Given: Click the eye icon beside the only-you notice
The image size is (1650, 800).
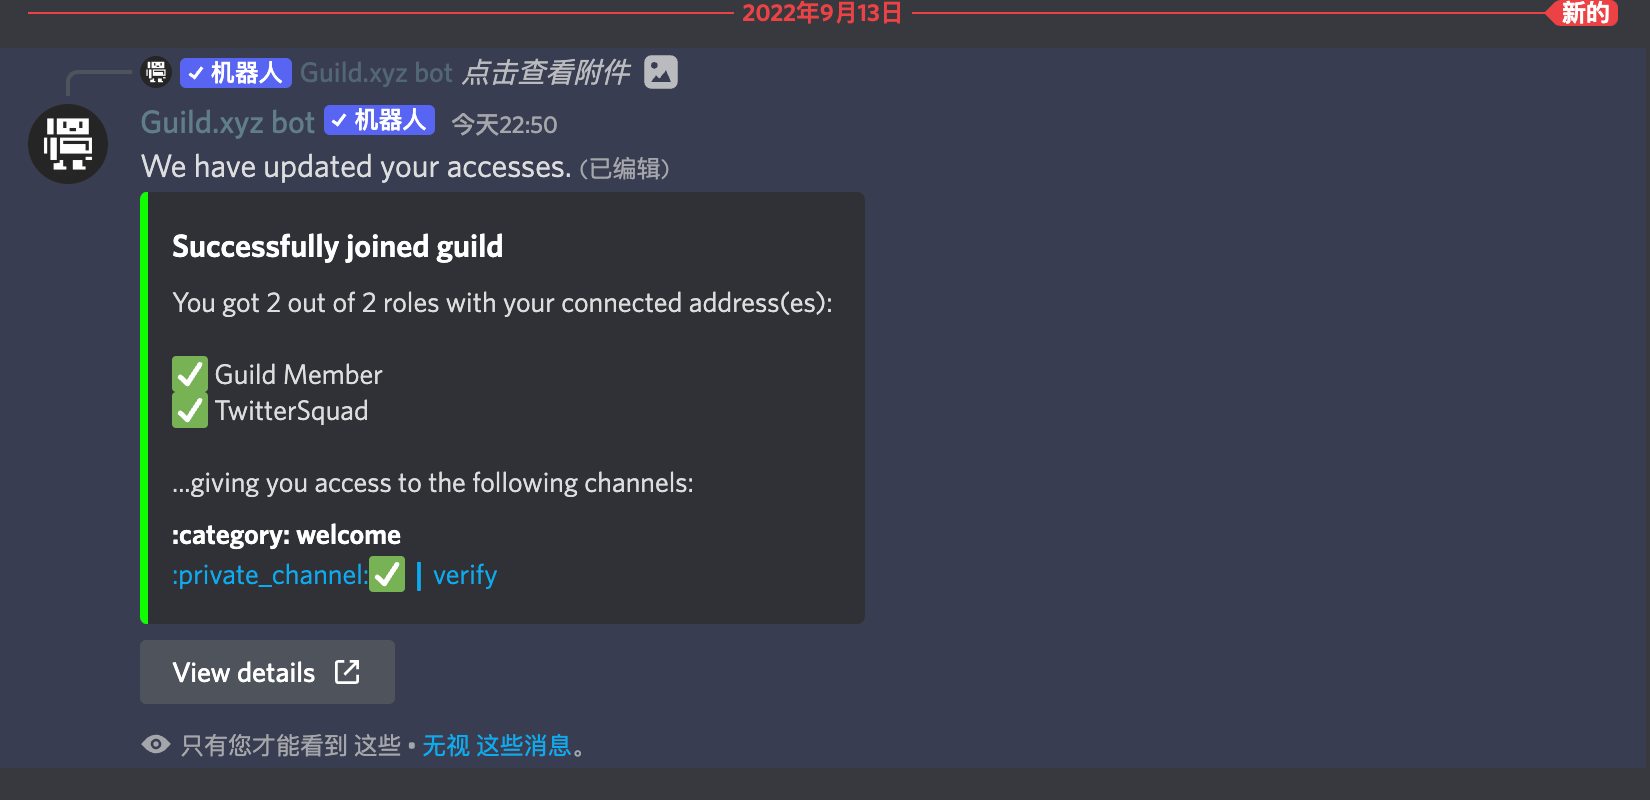Looking at the screenshot, I should tap(156, 744).
